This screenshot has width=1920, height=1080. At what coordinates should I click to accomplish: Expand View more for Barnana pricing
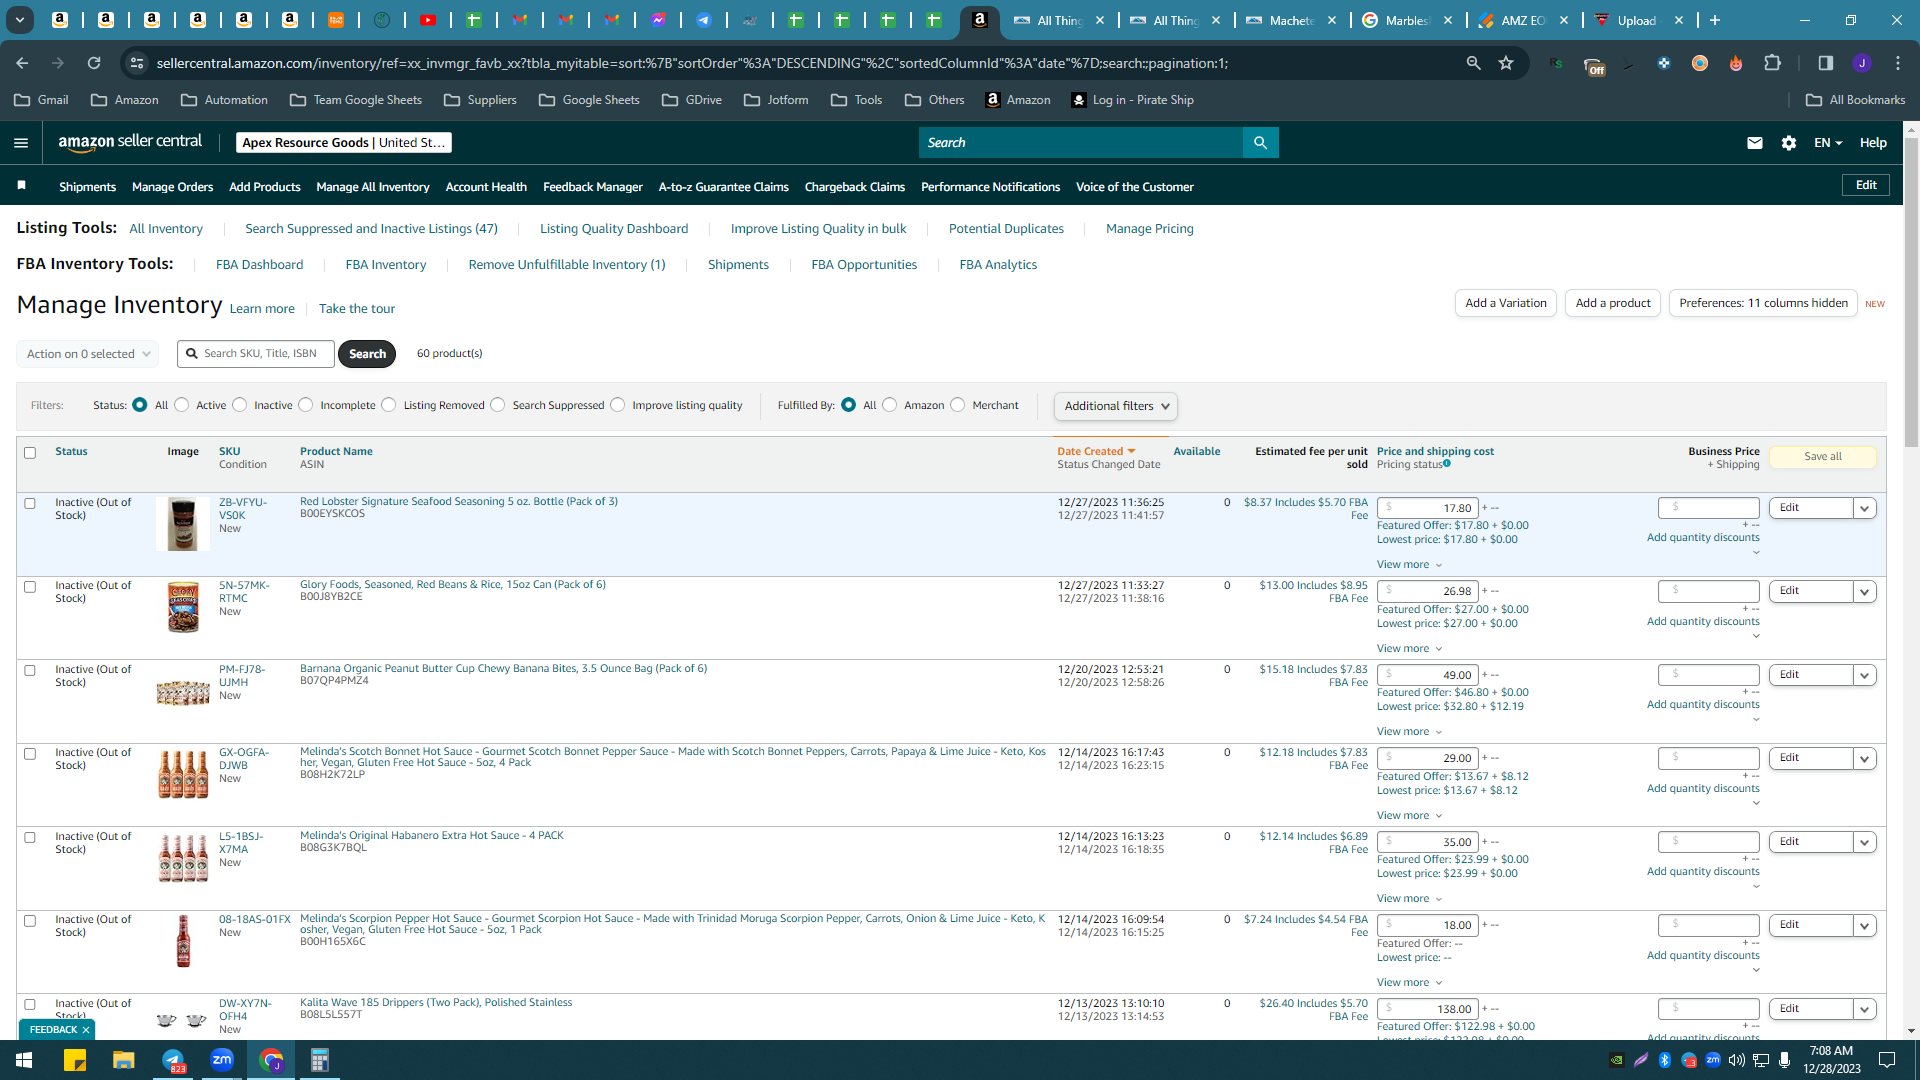(x=1409, y=732)
